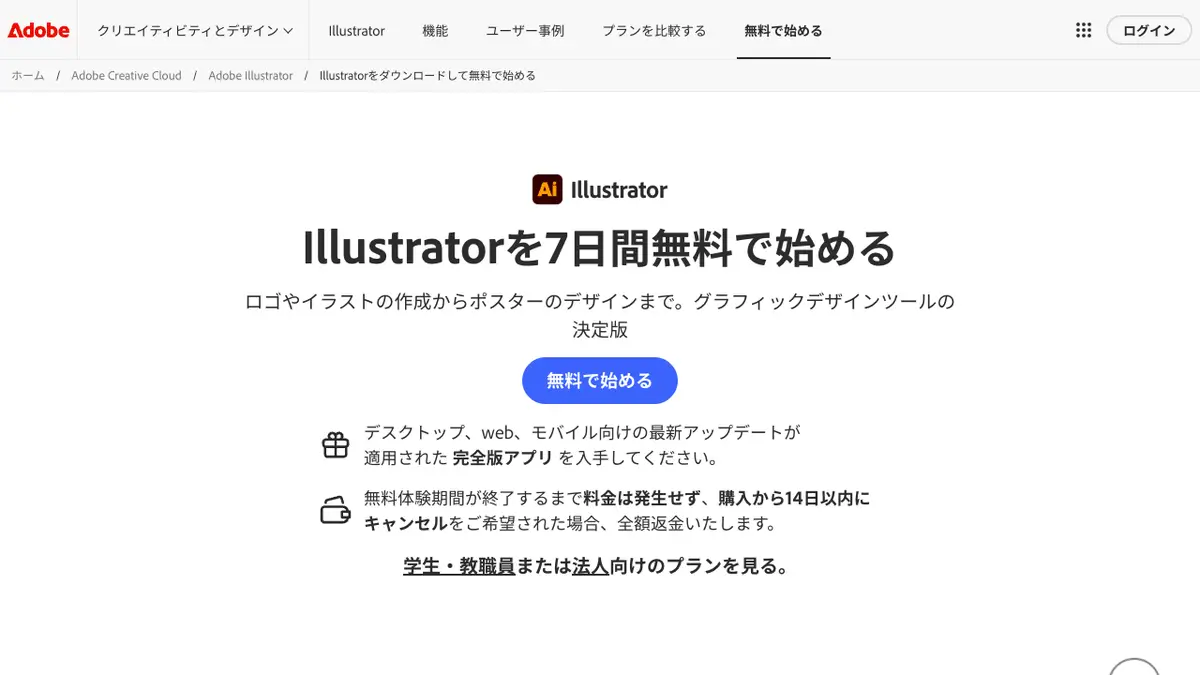Open Adobe Illustrator breadcrumb link
The width and height of the screenshot is (1200, 675).
tap(251, 76)
